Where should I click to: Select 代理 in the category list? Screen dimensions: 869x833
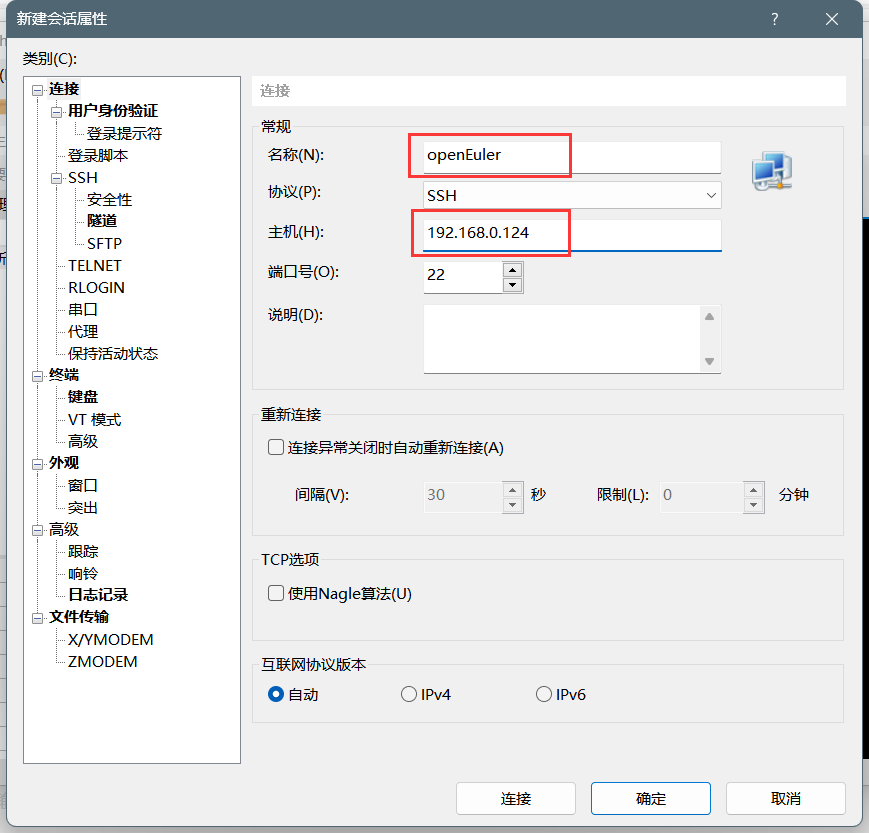83,331
